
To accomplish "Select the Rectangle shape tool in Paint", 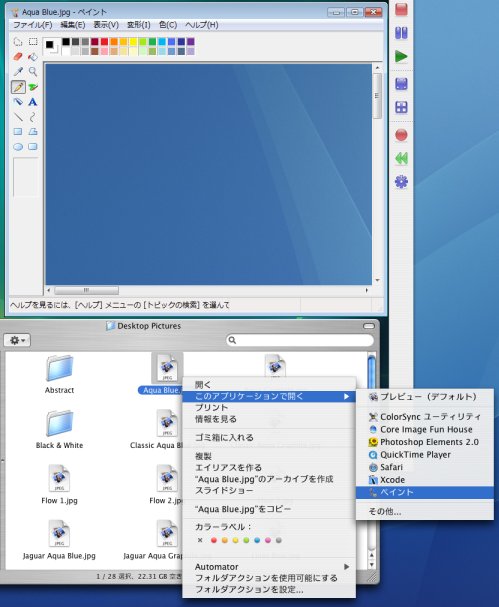I will coord(18,132).
